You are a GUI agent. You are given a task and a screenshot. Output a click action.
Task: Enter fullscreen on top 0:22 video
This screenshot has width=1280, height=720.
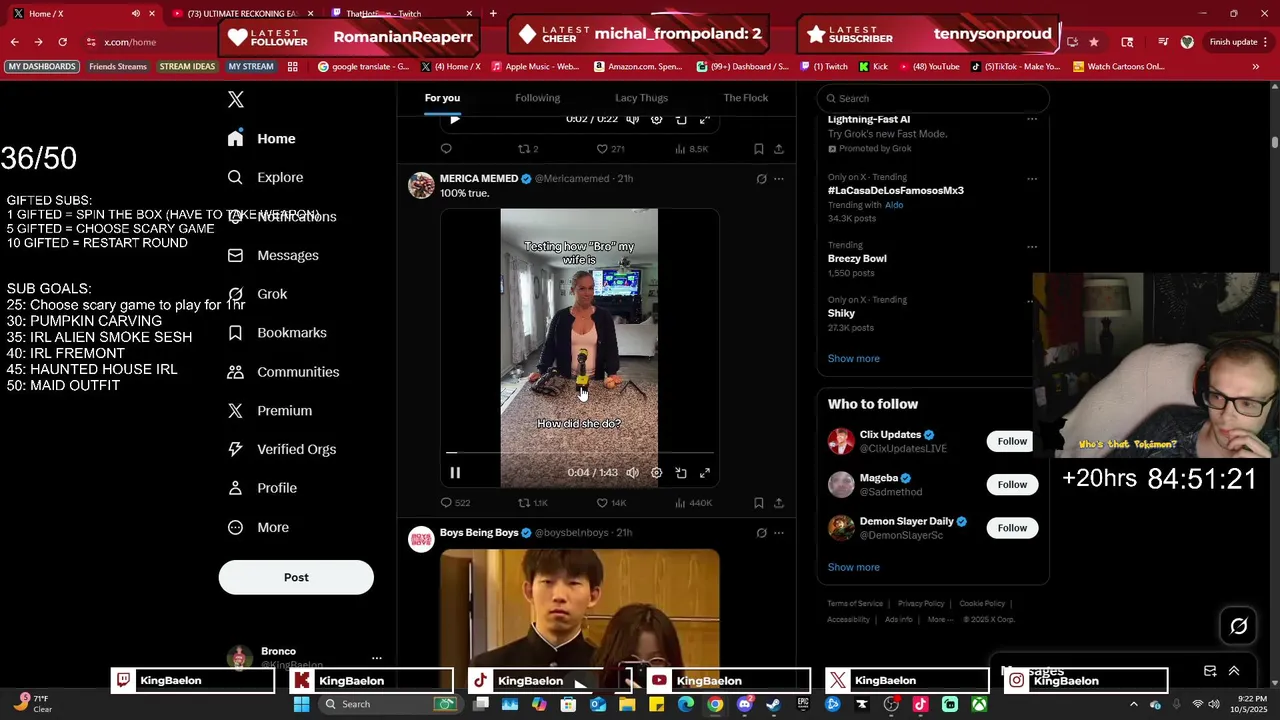pyautogui.click(x=705, y=119)
